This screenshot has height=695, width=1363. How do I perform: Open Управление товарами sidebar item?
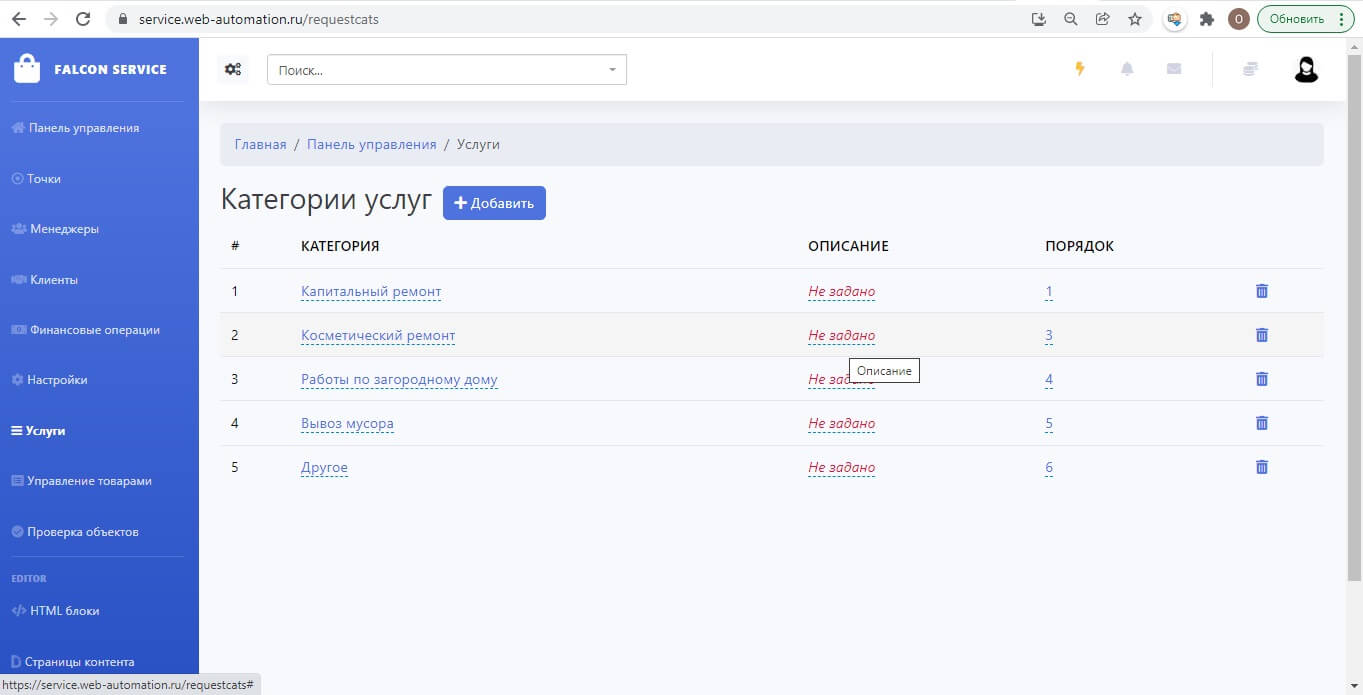click(x=81, y=481)
